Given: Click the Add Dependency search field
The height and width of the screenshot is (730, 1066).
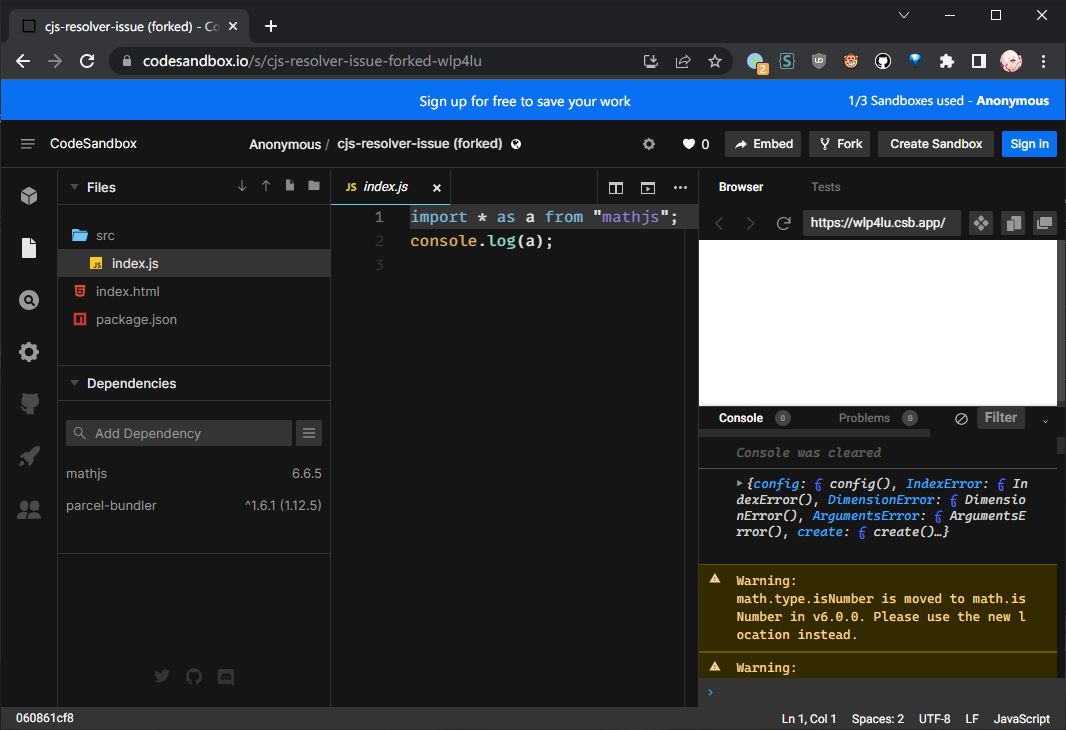Looking at the screenshot, I should [x=180, y=433].
